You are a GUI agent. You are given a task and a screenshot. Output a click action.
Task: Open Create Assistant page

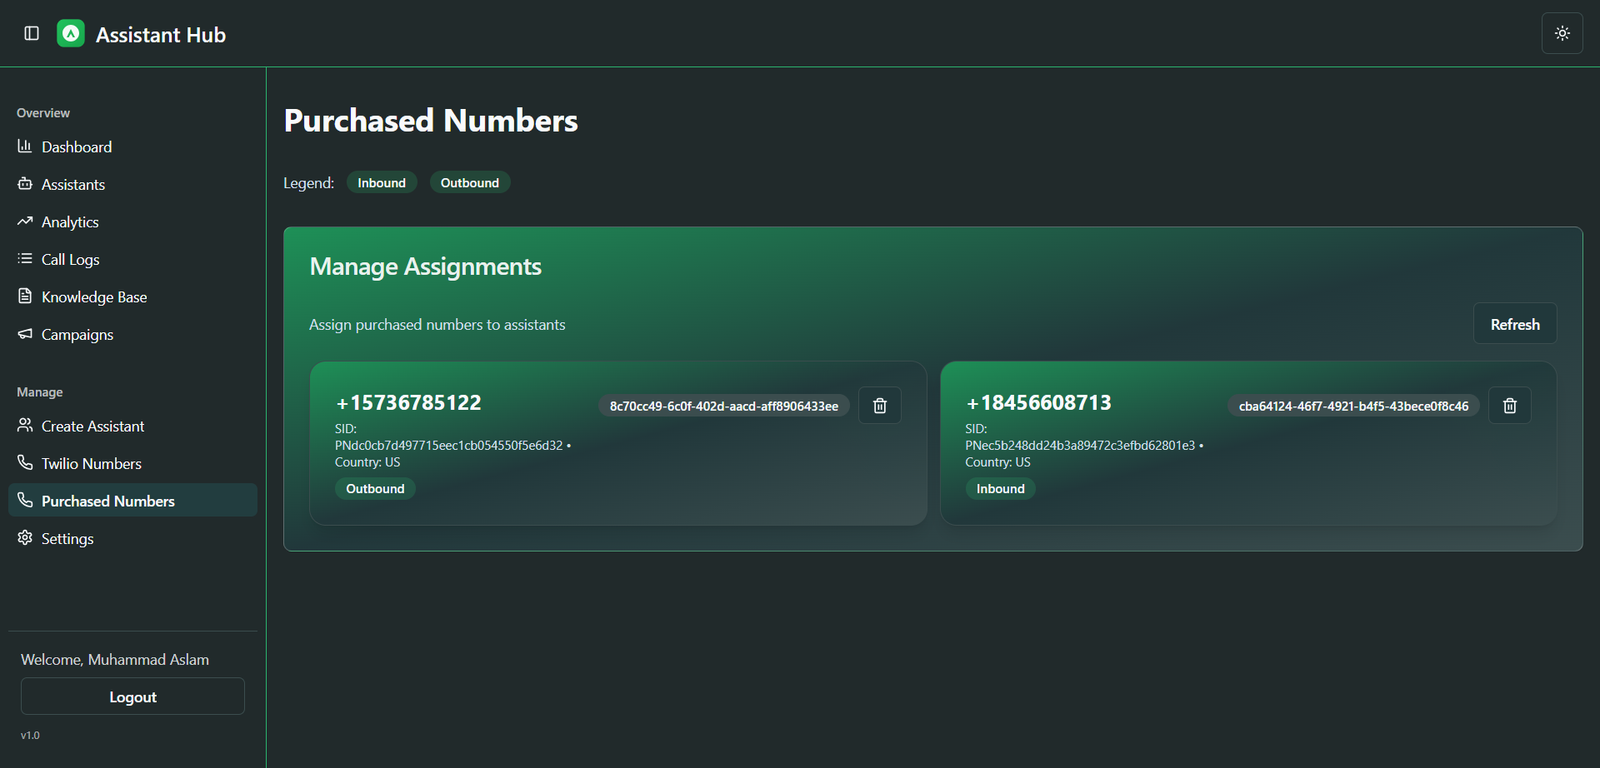point(93,426)
